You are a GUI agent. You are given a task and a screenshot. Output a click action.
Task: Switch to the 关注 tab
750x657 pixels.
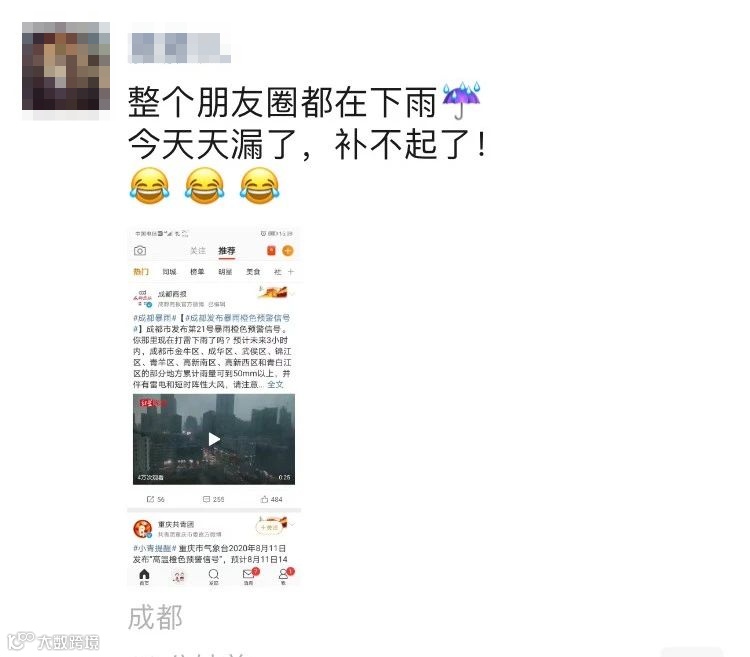pos(198,251)
